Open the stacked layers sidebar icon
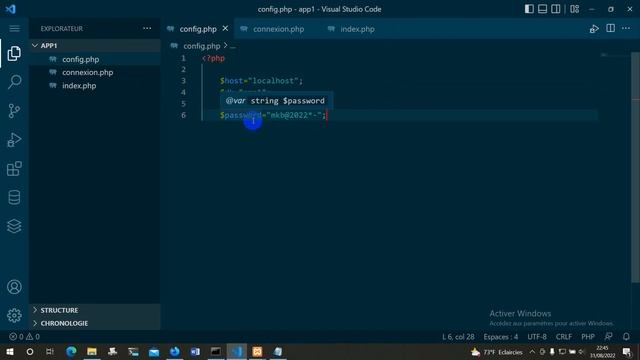 [x=14, y=226]
